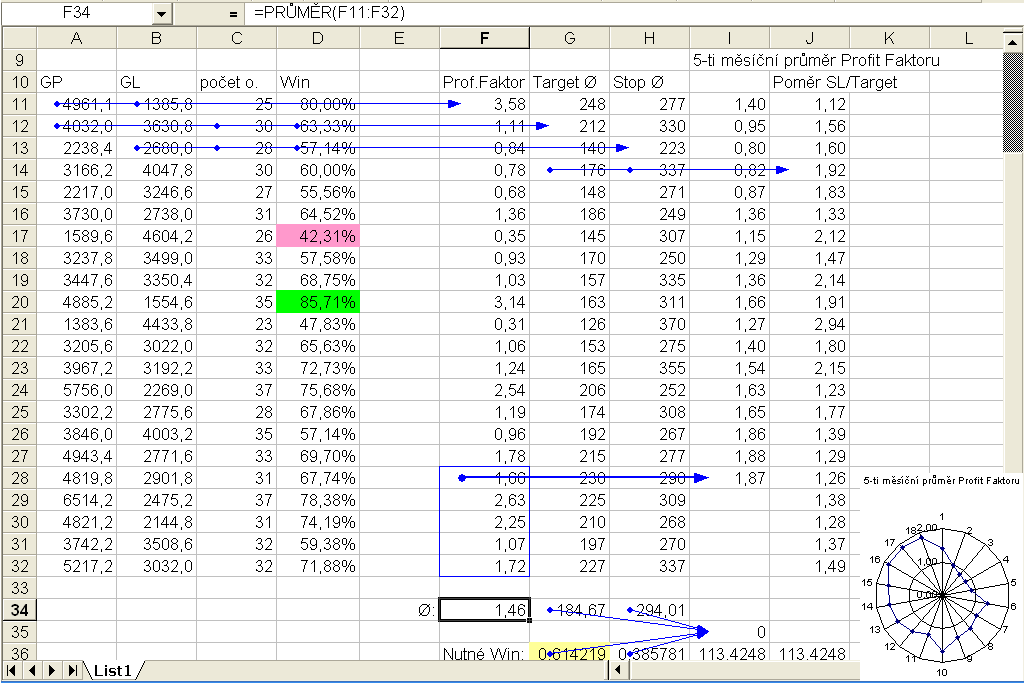The image size is (1024, 686).
Task: Click the equals sign edit formula button
Action: [233, 14]
